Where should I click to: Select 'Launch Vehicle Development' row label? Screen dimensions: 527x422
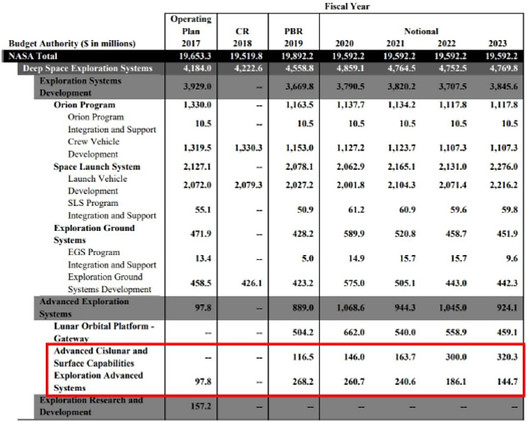pos(97,185)
